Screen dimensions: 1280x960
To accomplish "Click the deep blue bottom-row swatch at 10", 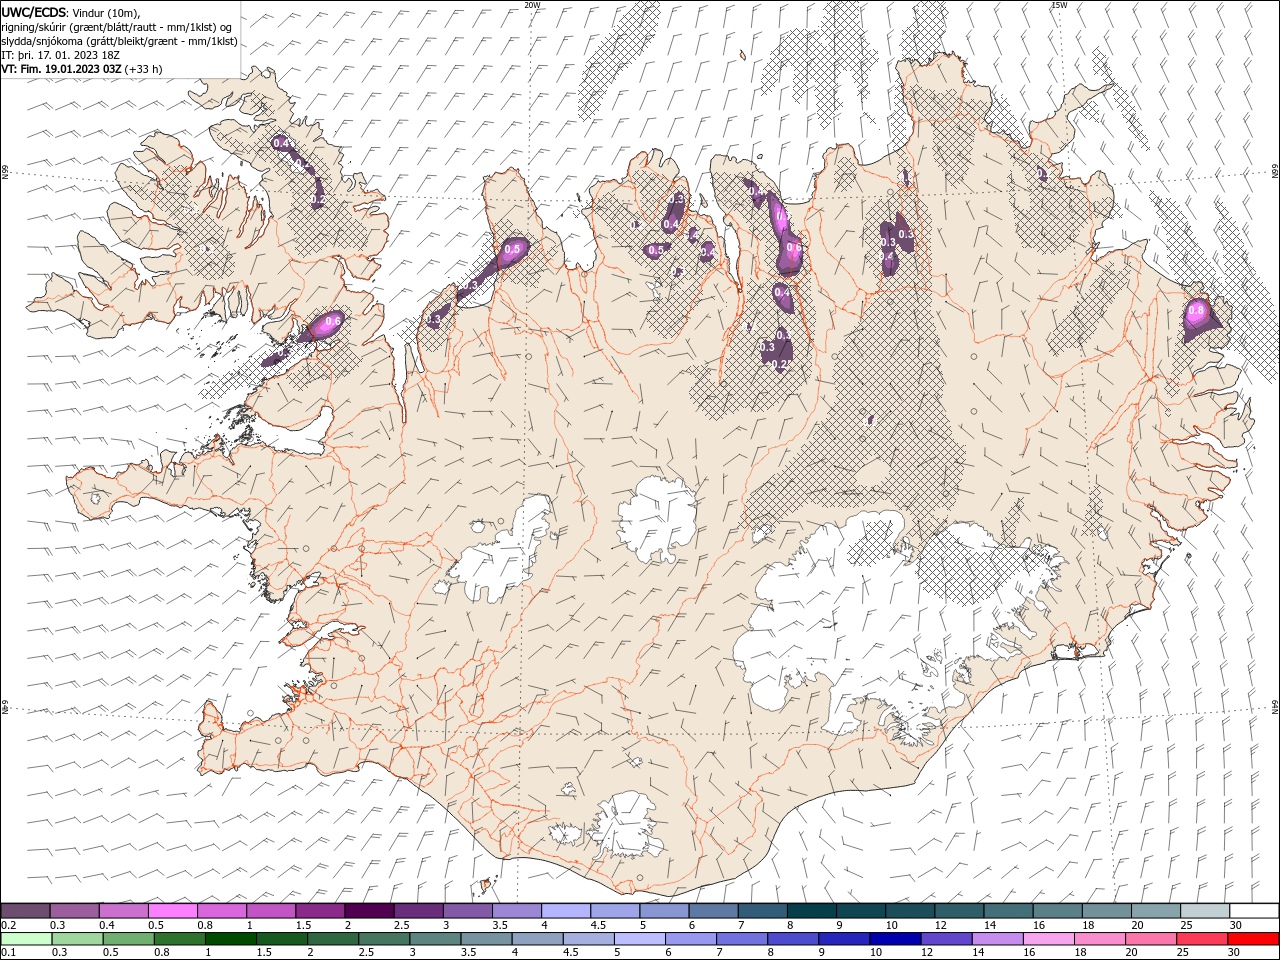I will coord(895,939).
